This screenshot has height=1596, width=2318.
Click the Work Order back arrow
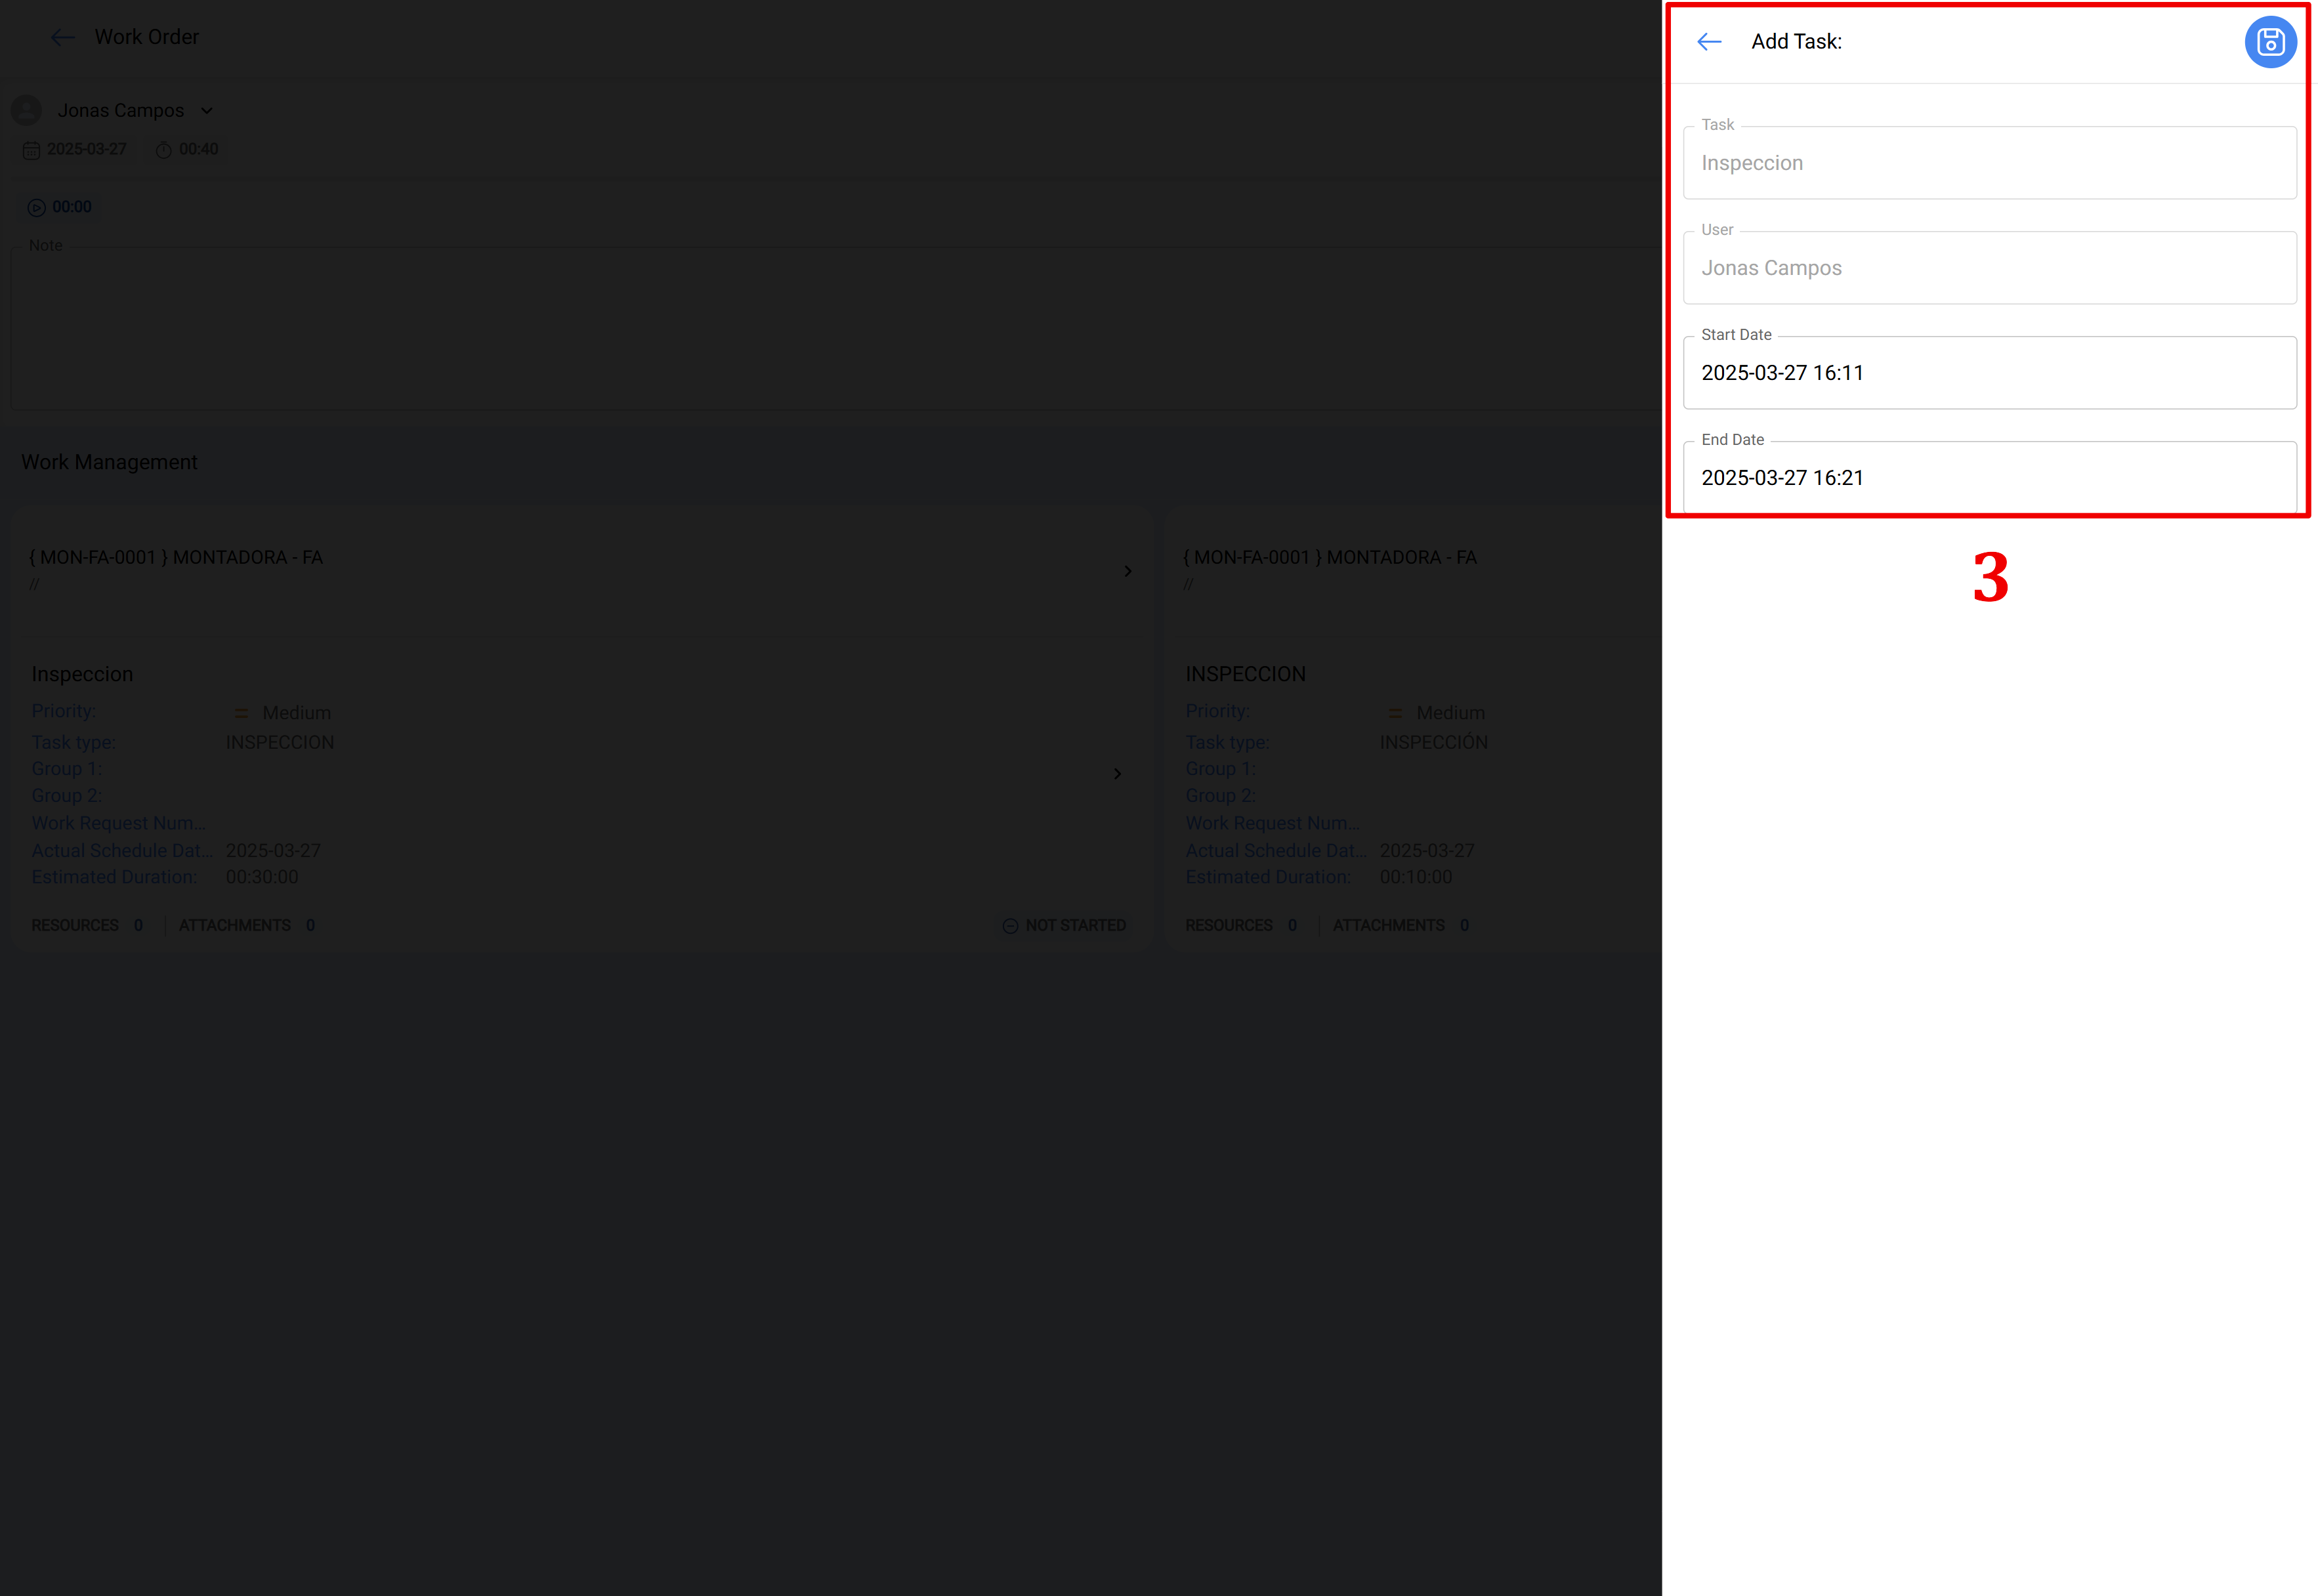point(63,37)
